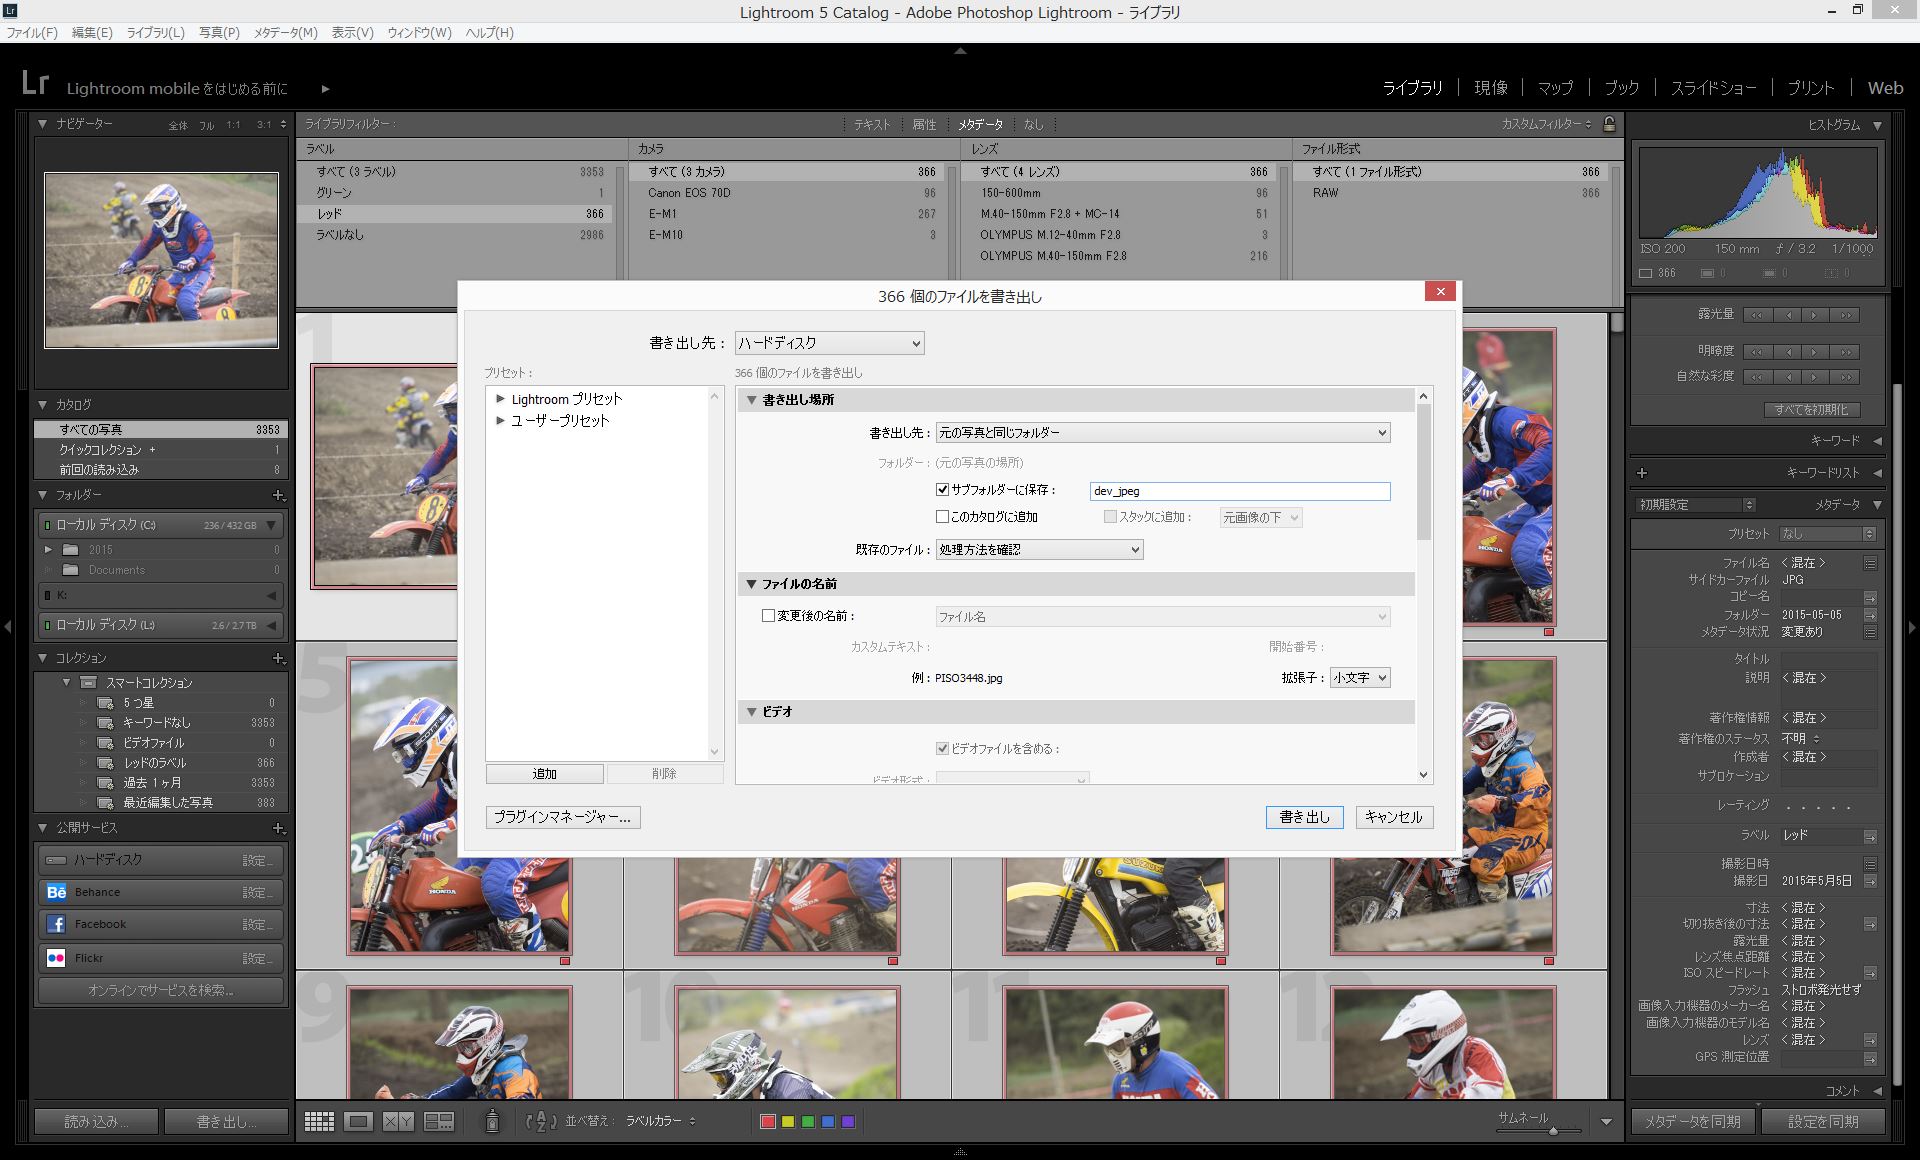
Task: Click the subfolder name dev_jpeg field
Action: [1239, 491]
